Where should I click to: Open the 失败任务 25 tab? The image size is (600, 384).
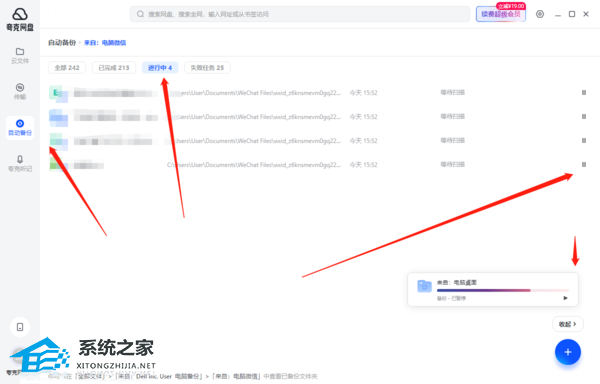click(207, 68)
